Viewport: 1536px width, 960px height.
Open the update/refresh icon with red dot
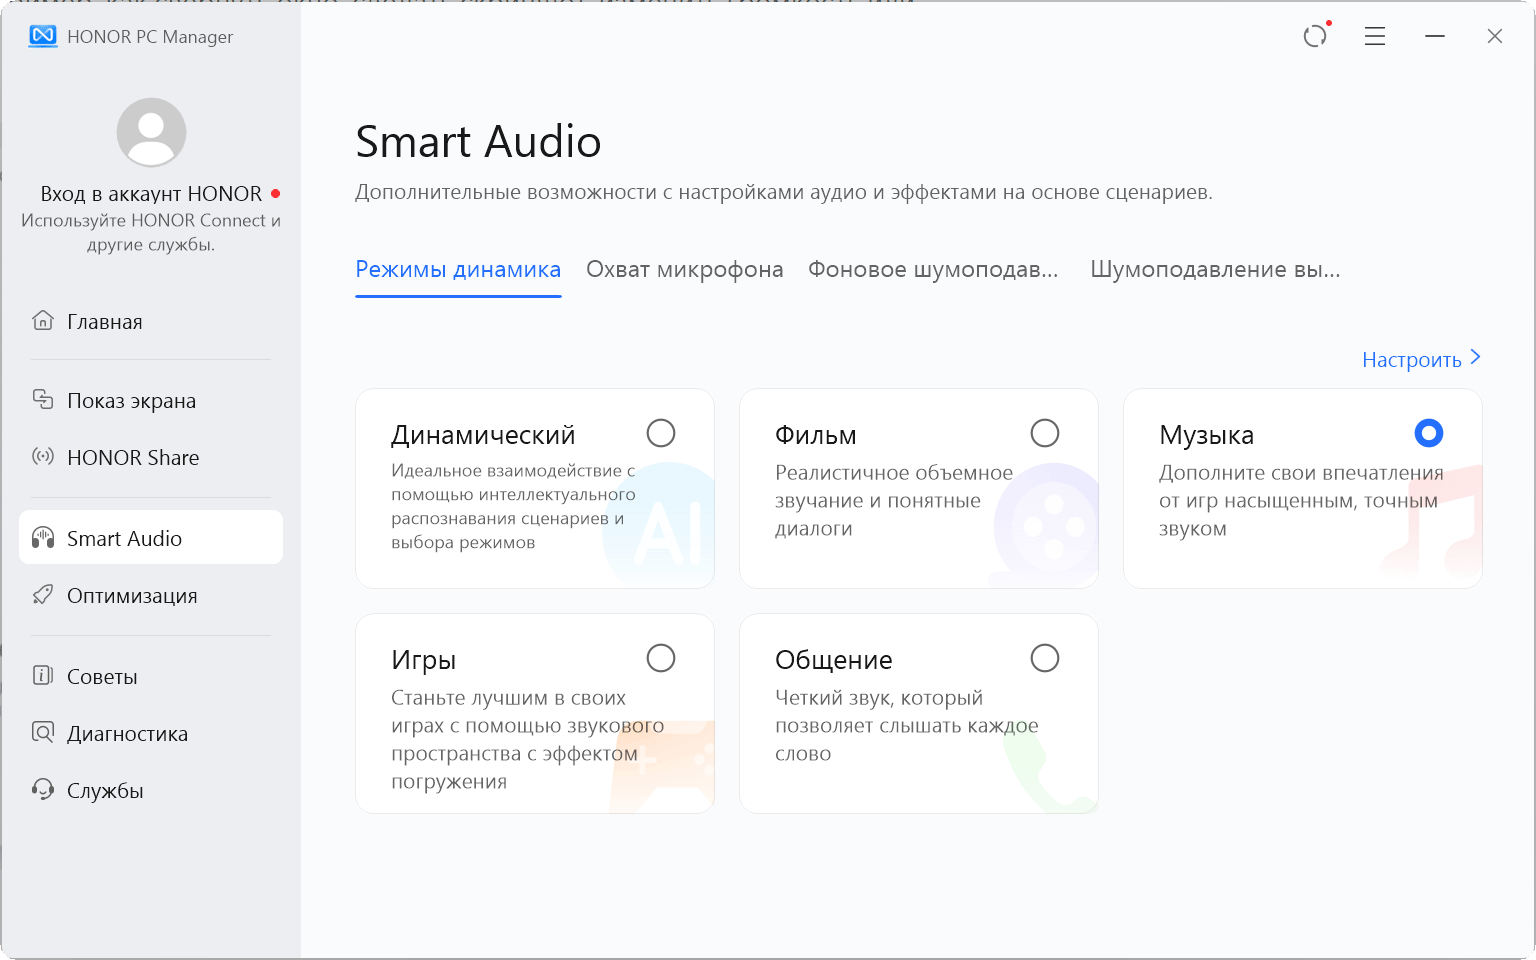pos(1315,36)
